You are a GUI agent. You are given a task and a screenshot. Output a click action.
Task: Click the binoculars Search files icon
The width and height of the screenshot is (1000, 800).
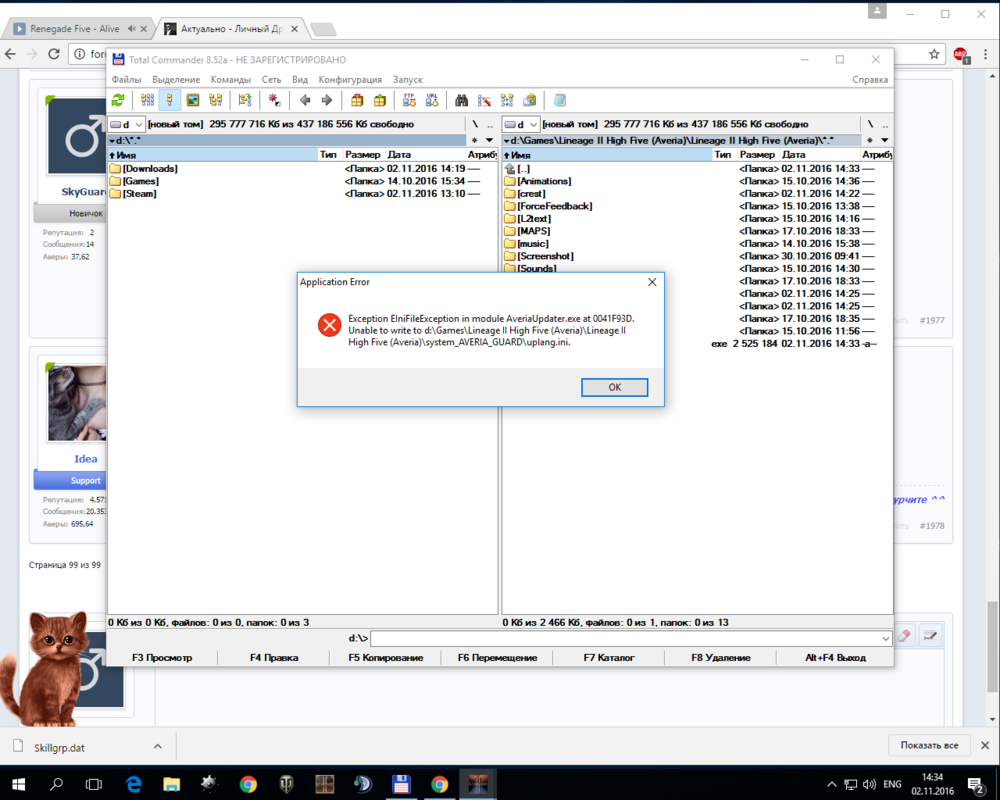click(462, 100)
